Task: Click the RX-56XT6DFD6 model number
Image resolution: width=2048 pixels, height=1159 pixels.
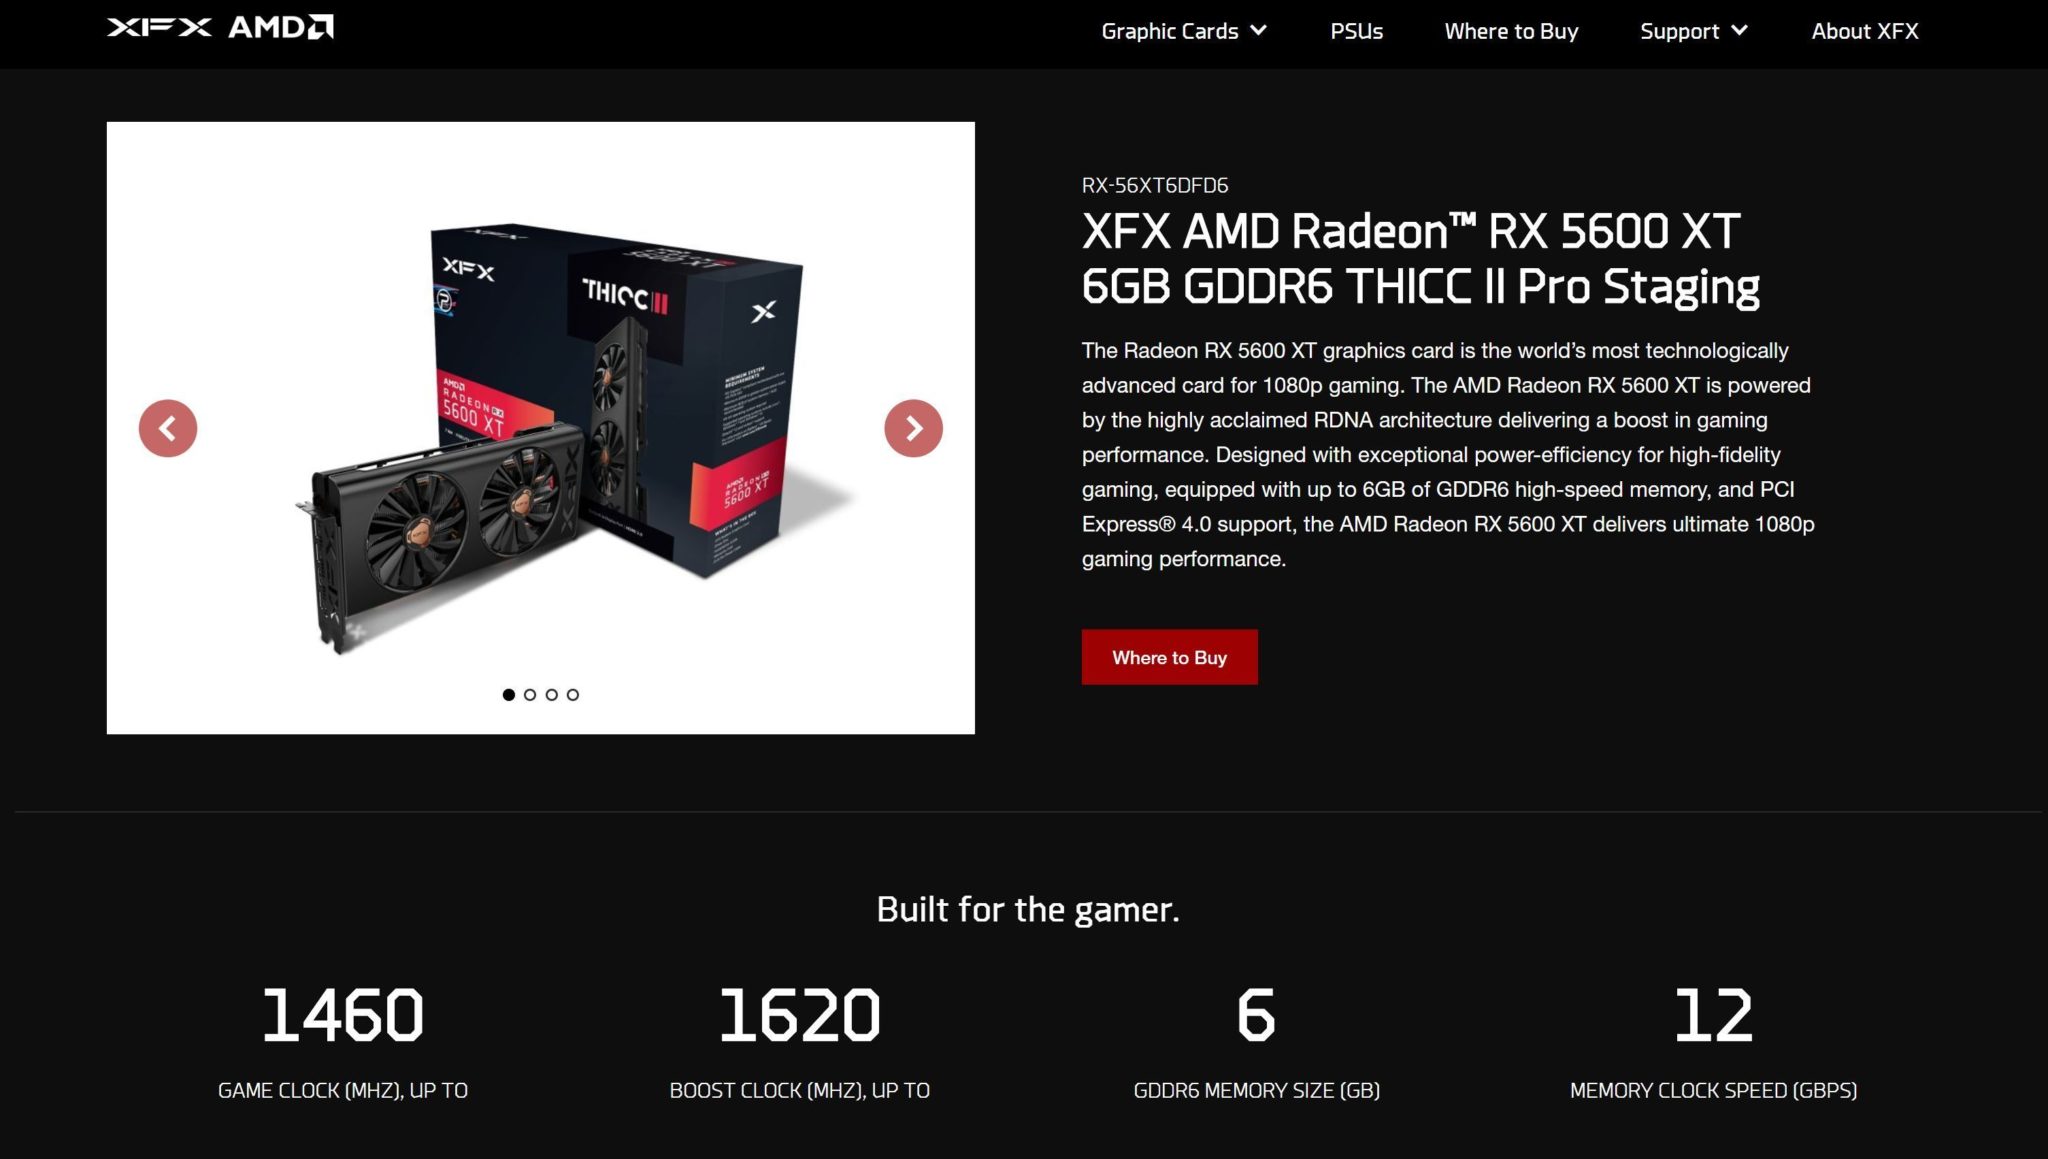Action: [x=1155, y=185]
